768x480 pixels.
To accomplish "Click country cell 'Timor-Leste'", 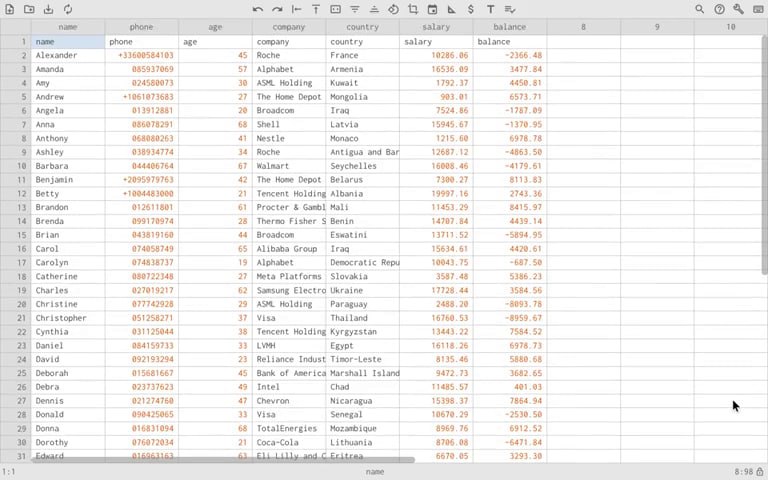I will [x=362, y=359].
